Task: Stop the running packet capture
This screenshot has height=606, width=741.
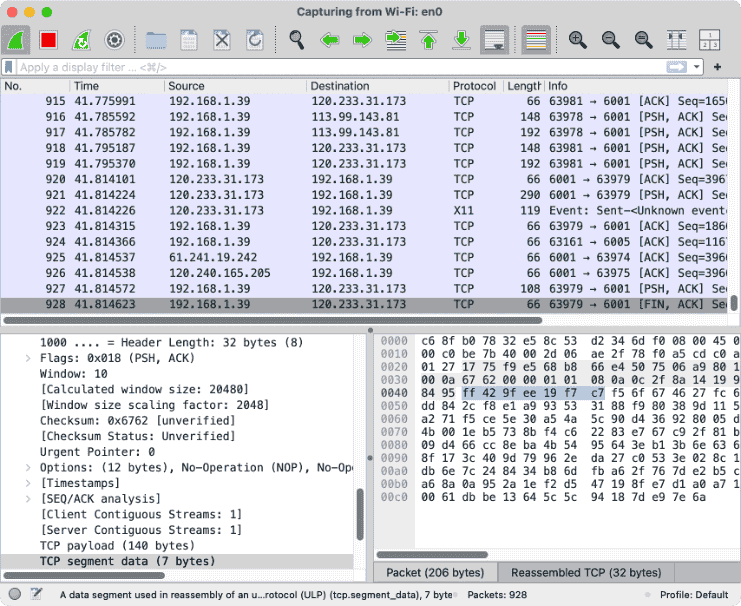Action: [48, 40]
